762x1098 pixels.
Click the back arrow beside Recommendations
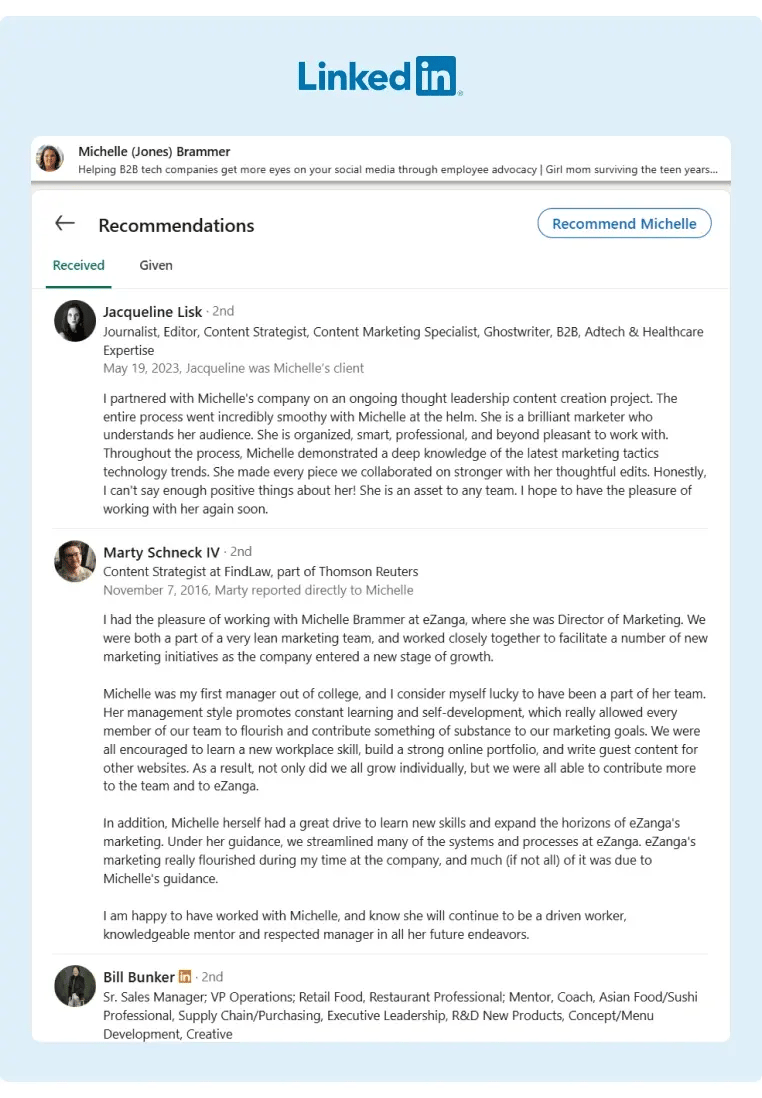point(65,223)
